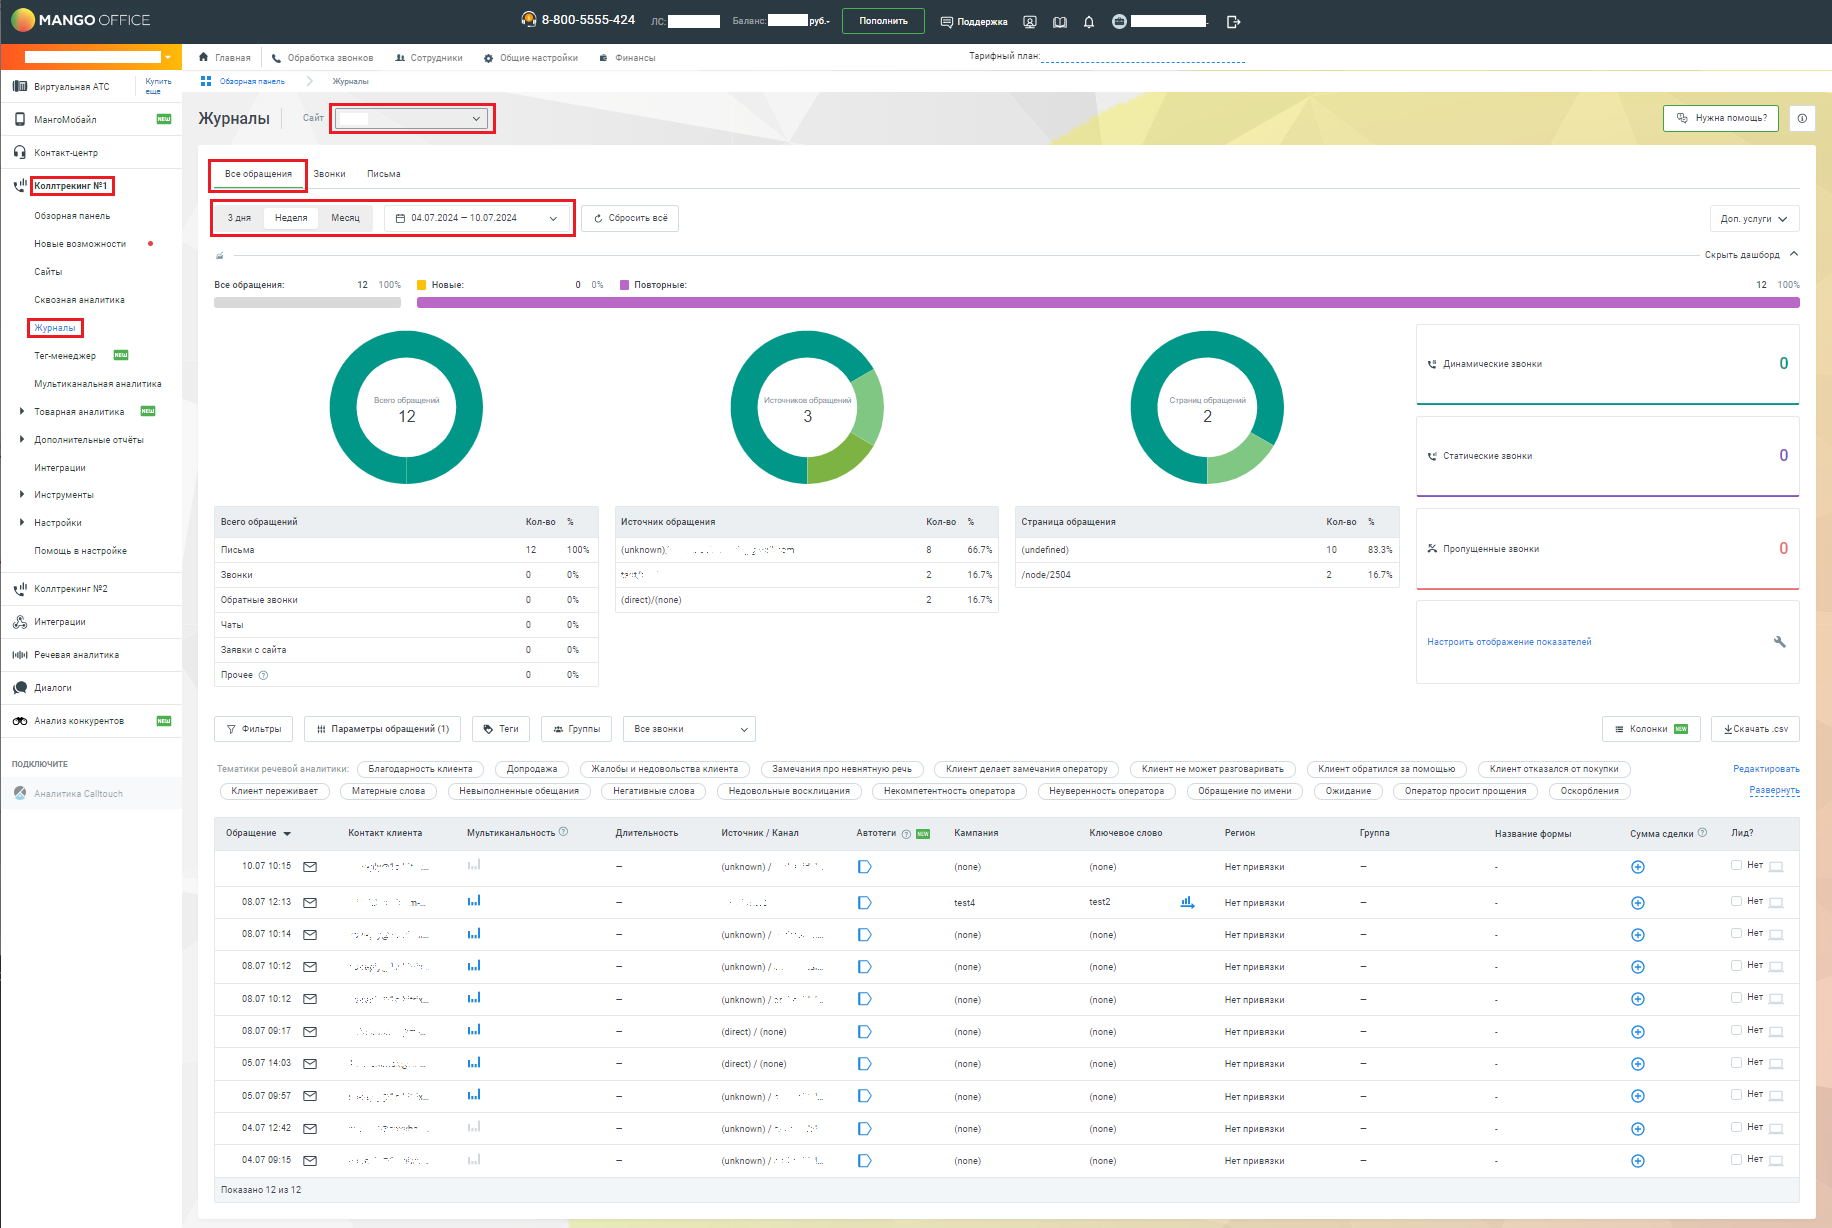The image size is (1832, 1228).
Task: Check Лид checkbox in 05.07 14:03 row
Action: point(1737,1062)
